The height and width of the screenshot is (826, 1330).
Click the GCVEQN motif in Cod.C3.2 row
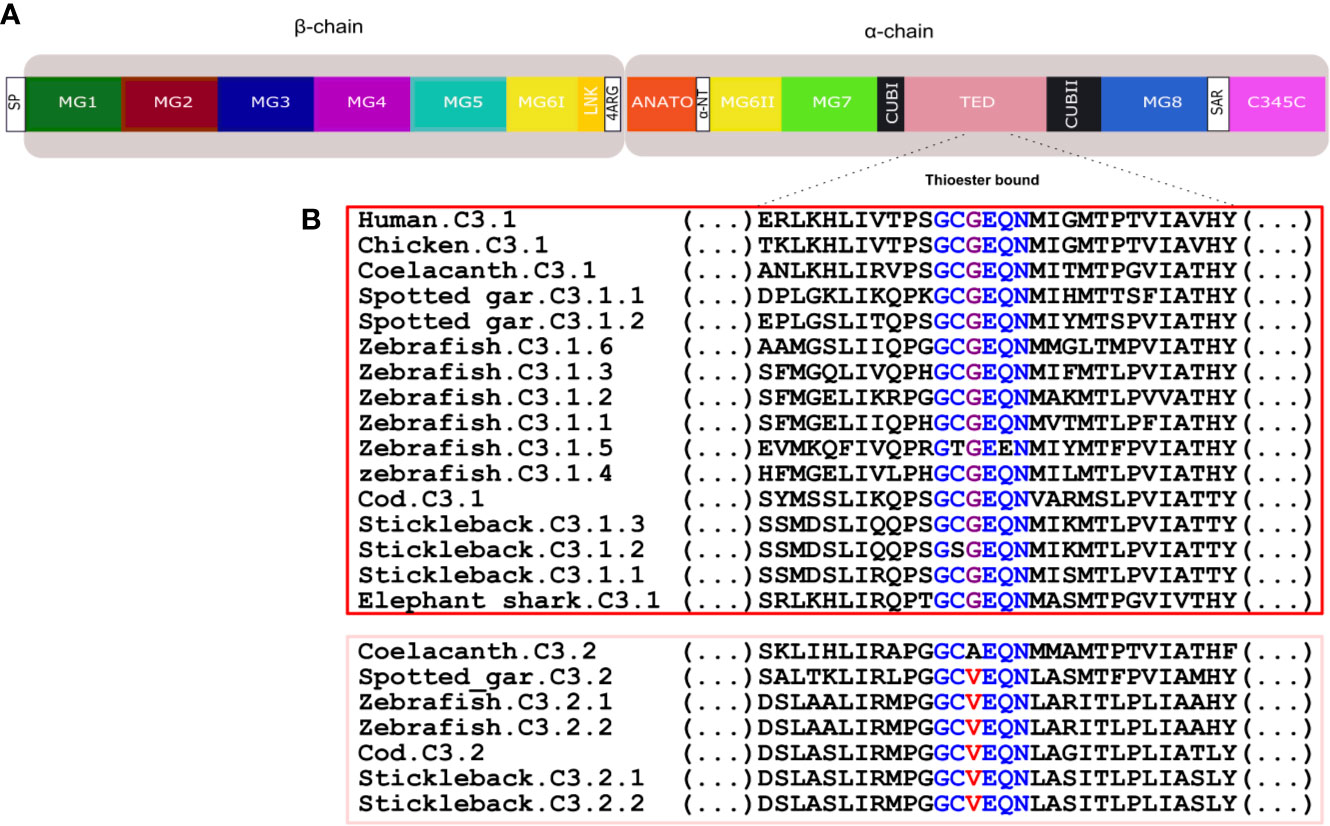pos(981,752)
